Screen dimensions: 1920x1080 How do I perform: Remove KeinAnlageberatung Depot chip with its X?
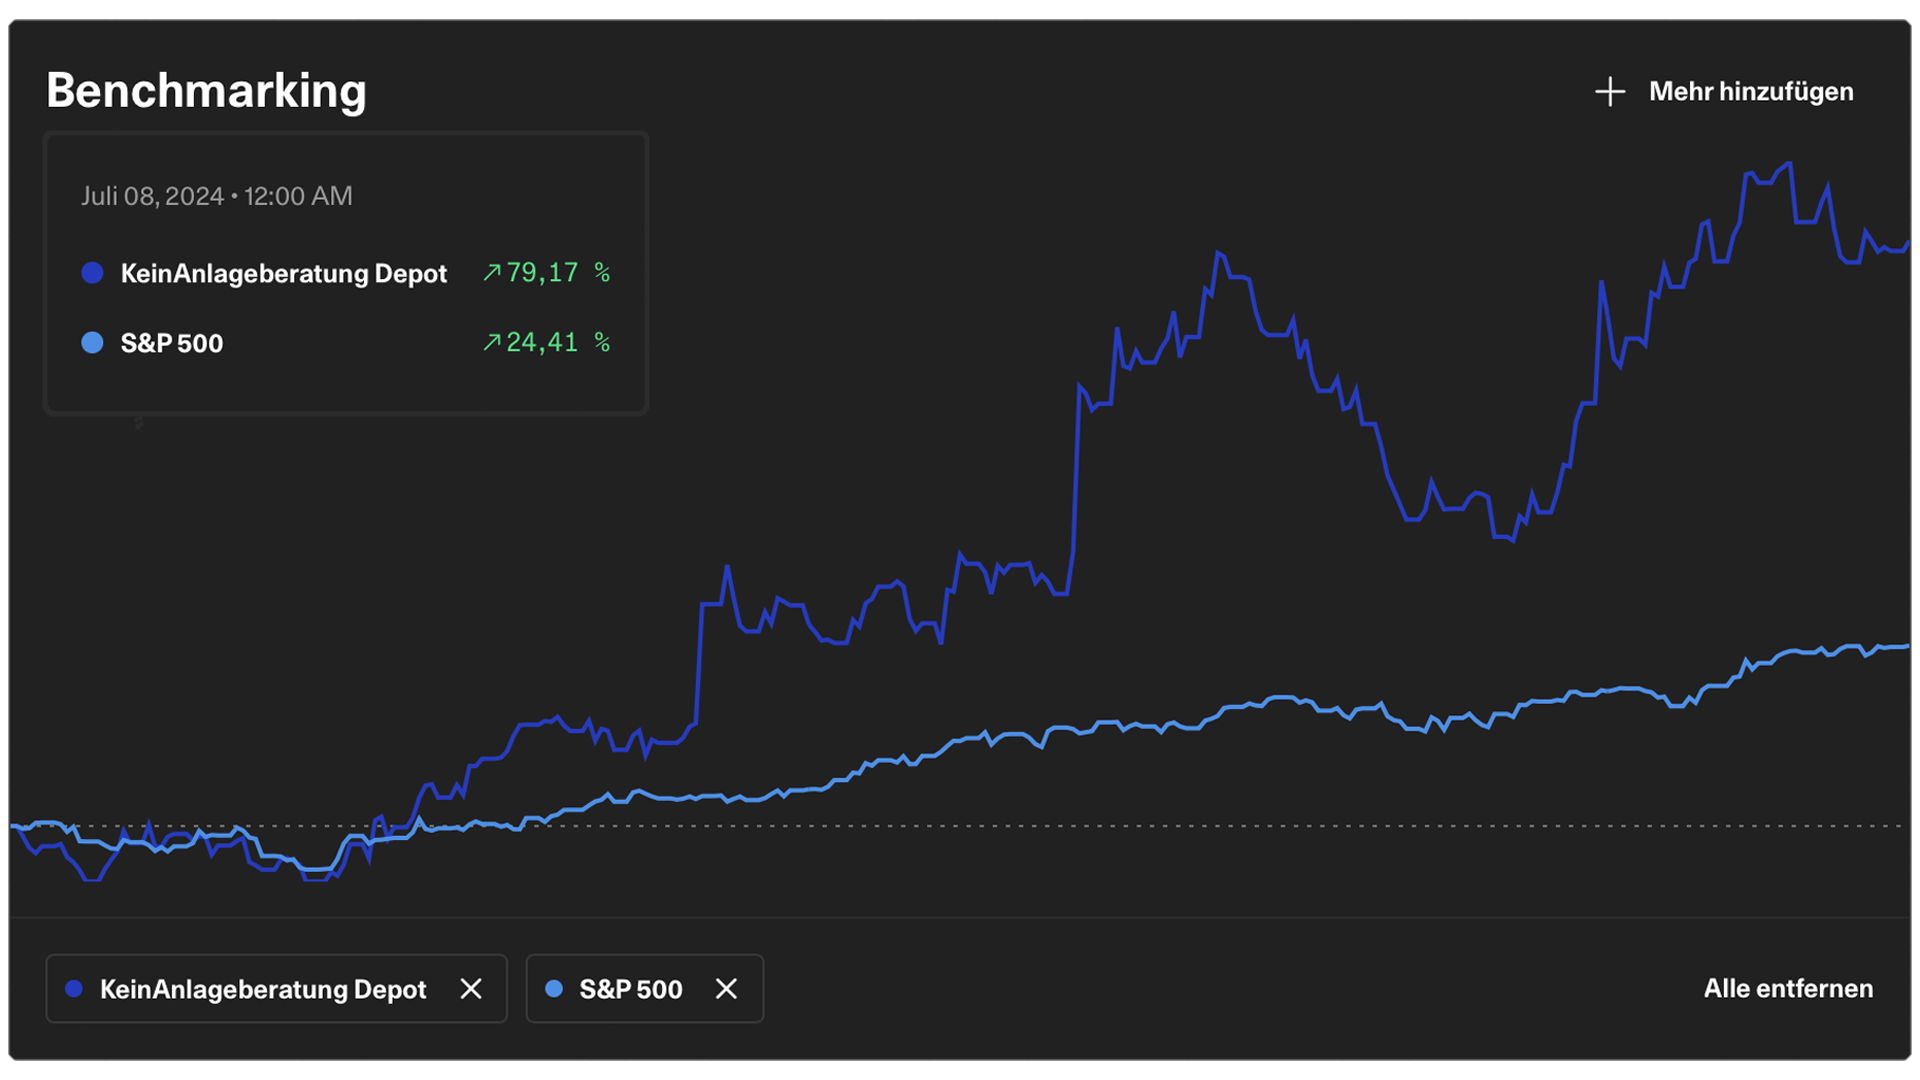tap(471, 989)
